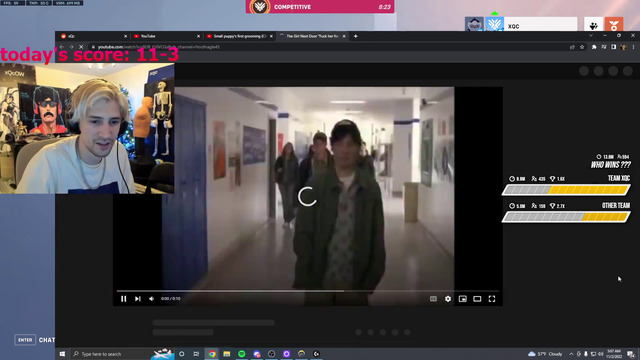Open Windows Start menu

(62, 354)
